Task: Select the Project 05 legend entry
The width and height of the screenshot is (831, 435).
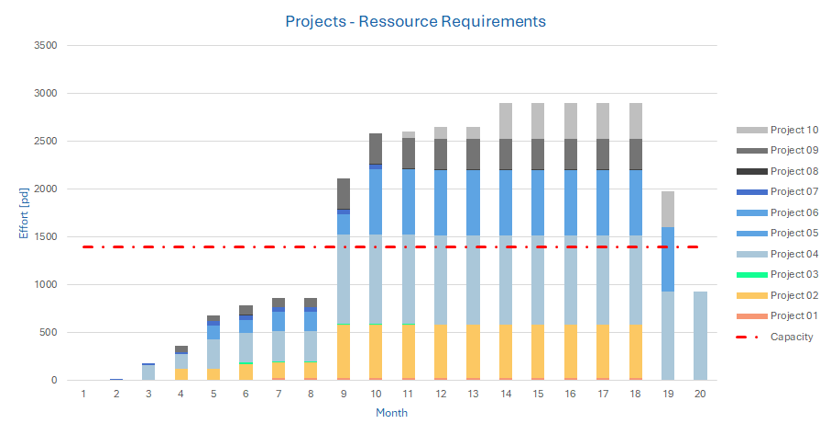Action: [x=794, y=233]
